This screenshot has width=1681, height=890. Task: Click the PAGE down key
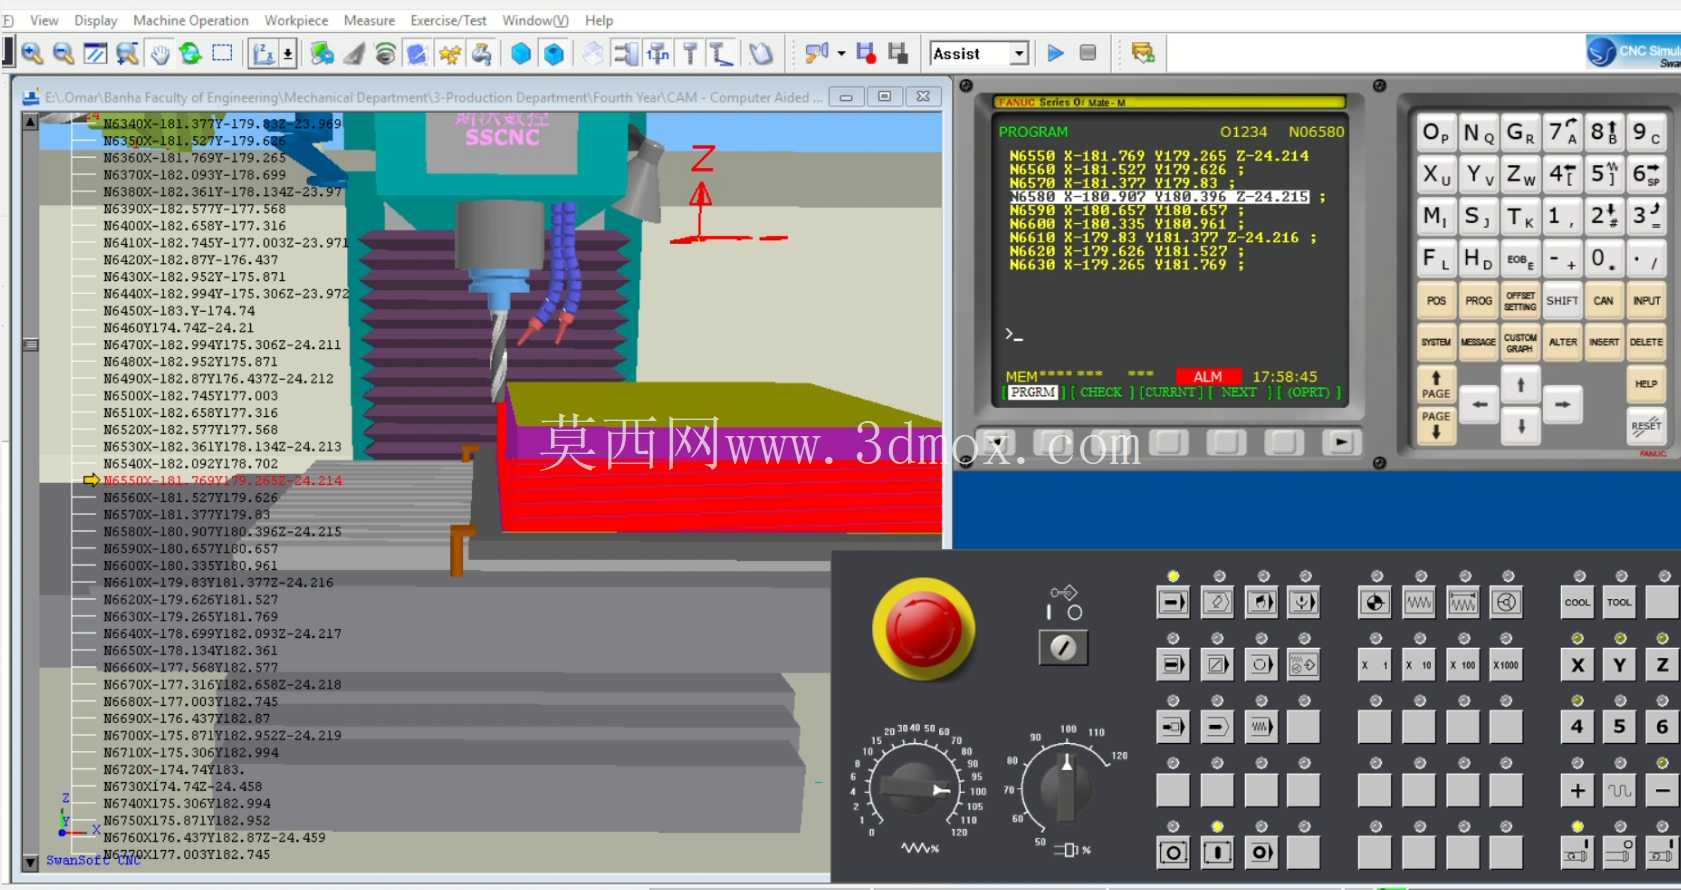tap(1436, 424)
